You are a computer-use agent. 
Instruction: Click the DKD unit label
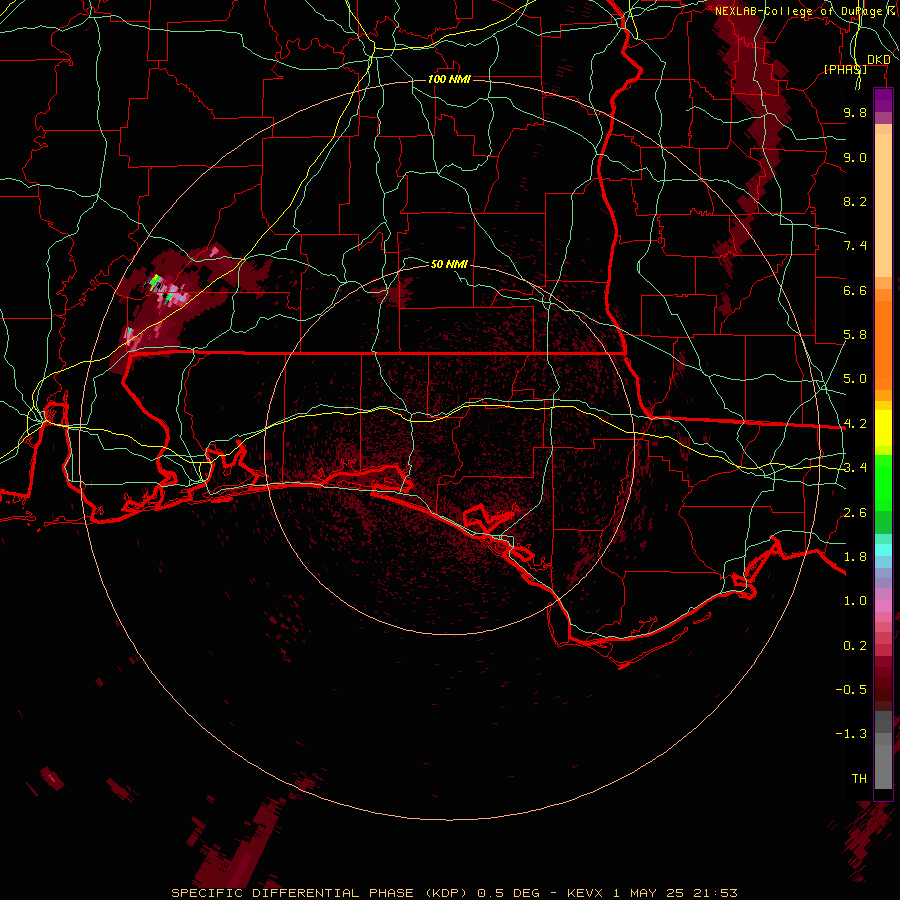coord(878,60)
